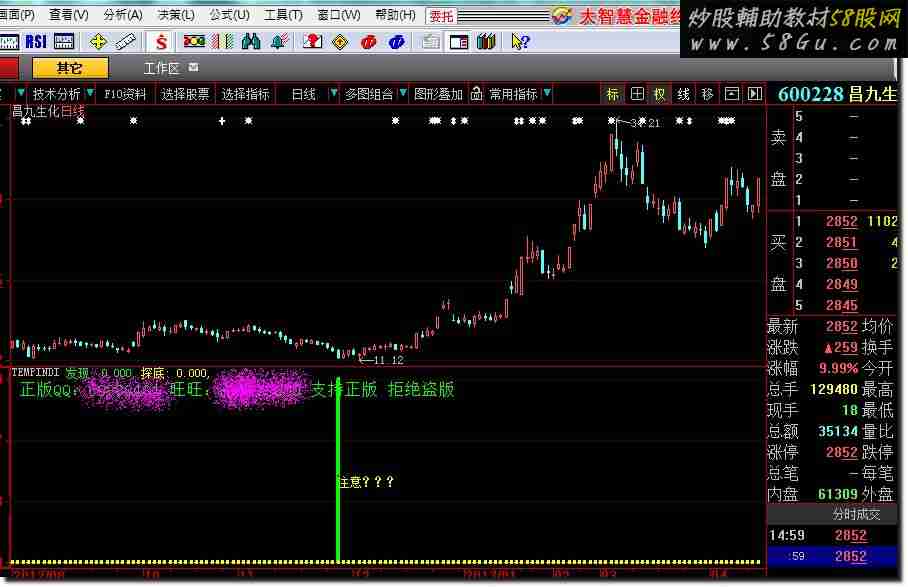Viewport: 908px width, 587px height.
Task: Click the 注意？？？ annotation text
Action: coord(367,482)
